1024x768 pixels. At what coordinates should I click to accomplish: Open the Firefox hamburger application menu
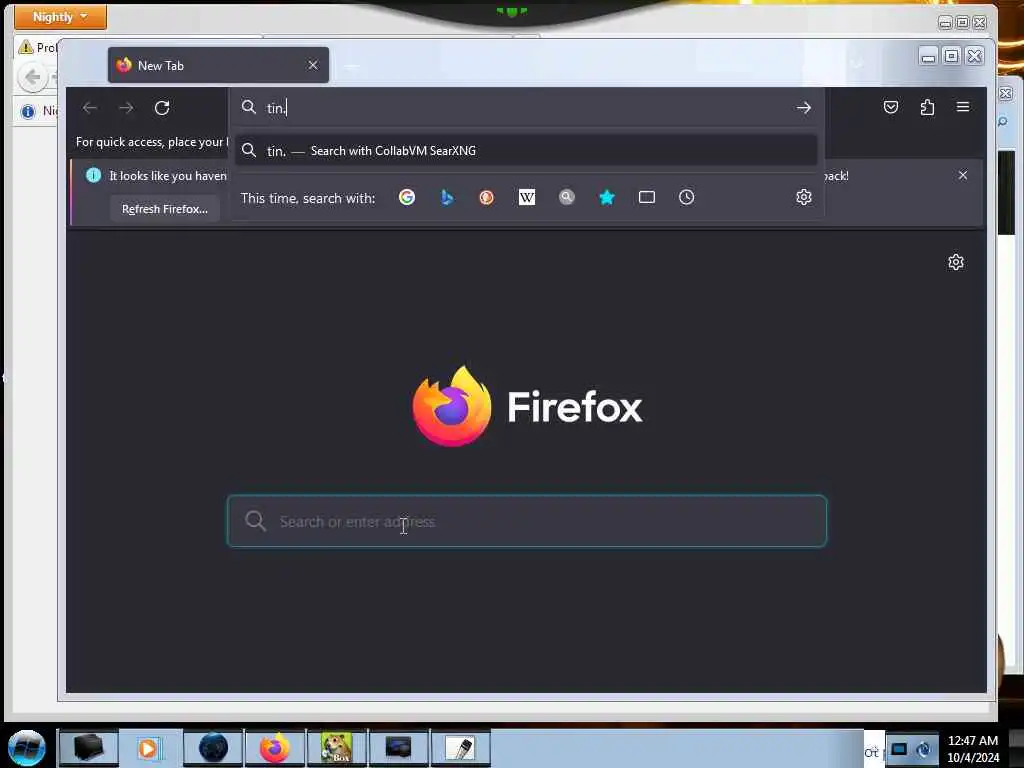click(x=963, y=106)
